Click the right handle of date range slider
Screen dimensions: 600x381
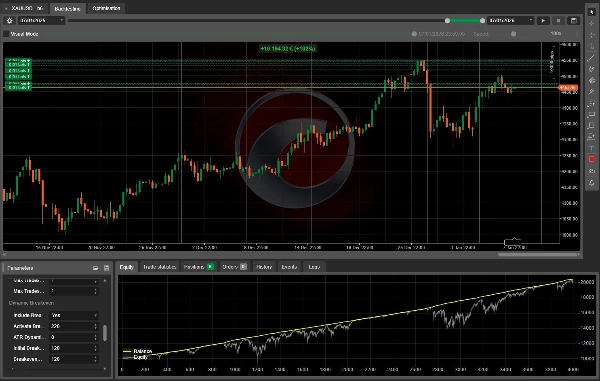click(483, 21)
